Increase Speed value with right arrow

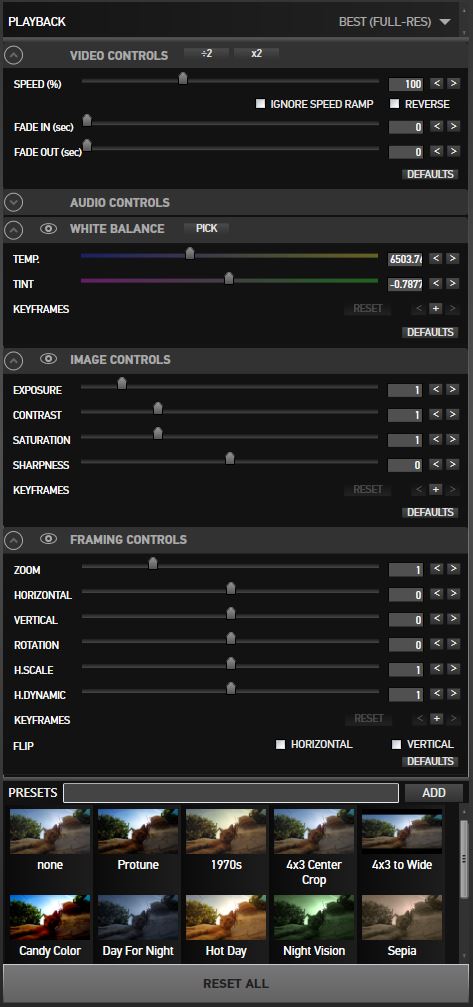pos(454,83)
